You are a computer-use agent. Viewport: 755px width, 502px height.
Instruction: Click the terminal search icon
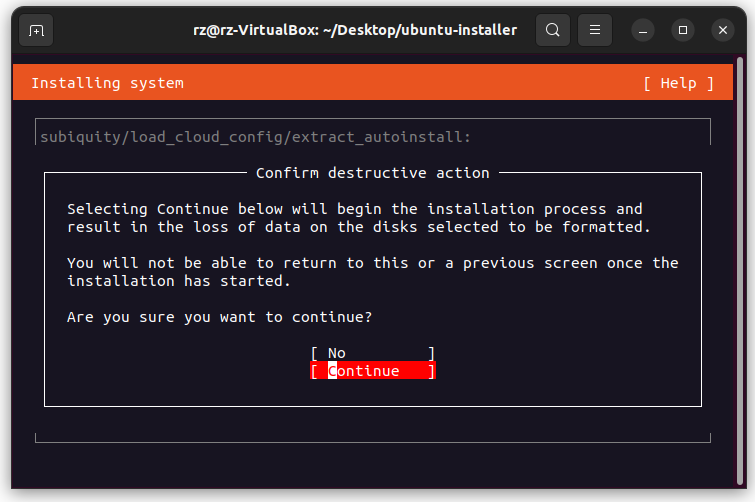[552, 30]
